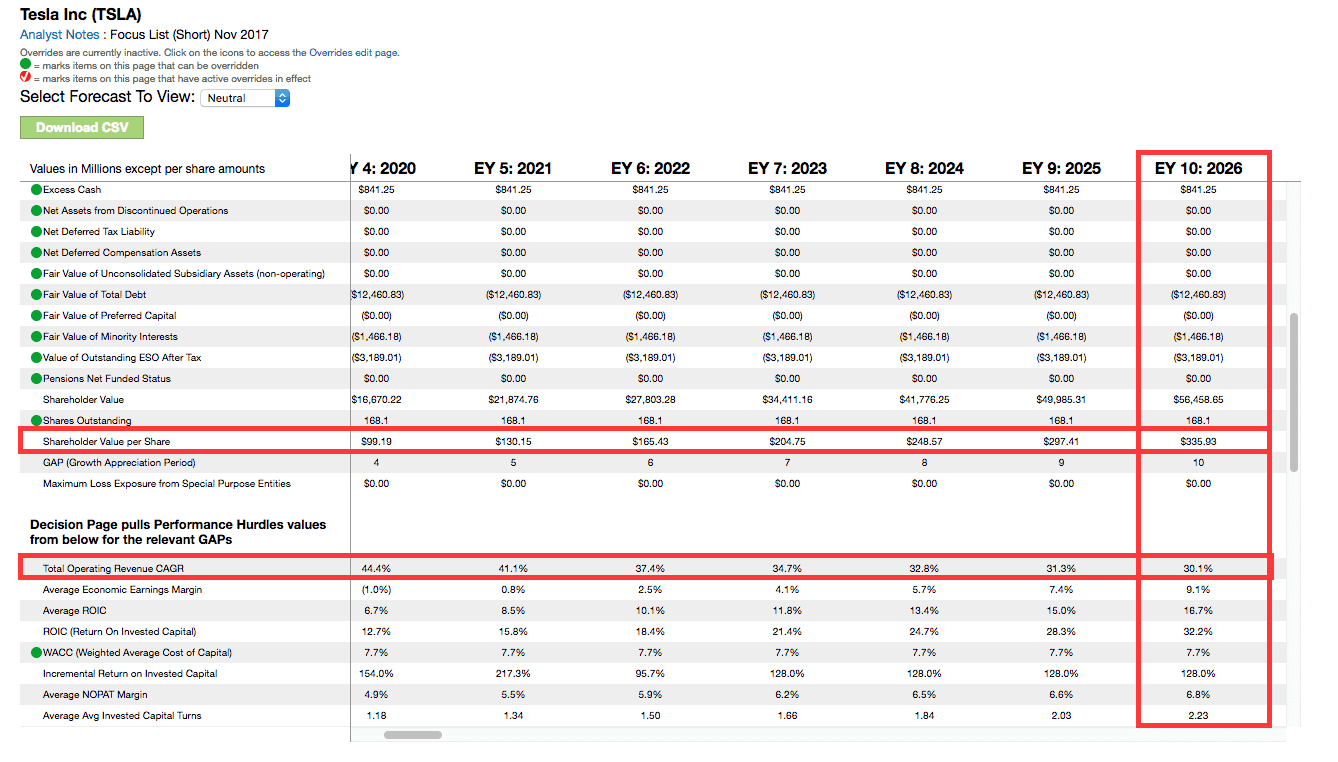Click the 6.8% average NOPAT margin cell
The height and width of the screenshot is (762, 1338).
1198,695
